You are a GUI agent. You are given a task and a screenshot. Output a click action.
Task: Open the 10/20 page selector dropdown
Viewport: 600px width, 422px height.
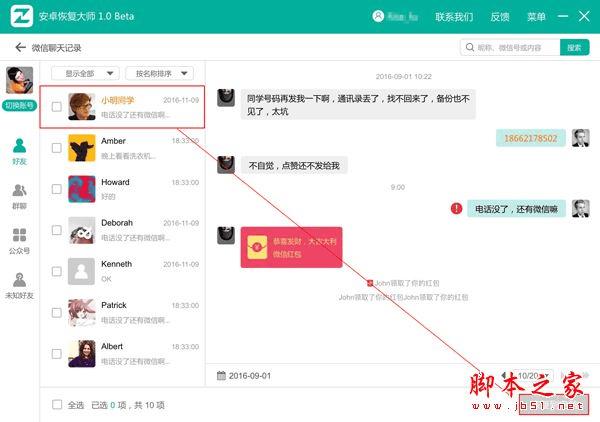(533, 376)
